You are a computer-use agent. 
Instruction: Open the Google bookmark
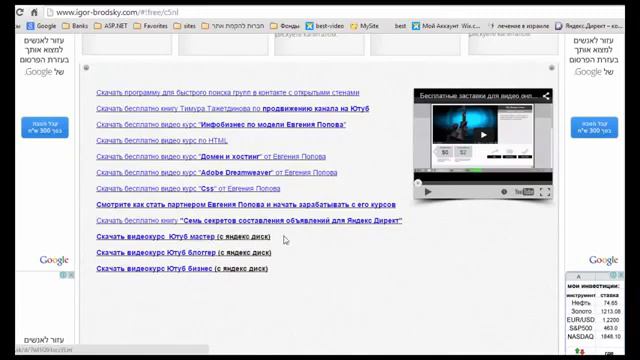[41, 26]
